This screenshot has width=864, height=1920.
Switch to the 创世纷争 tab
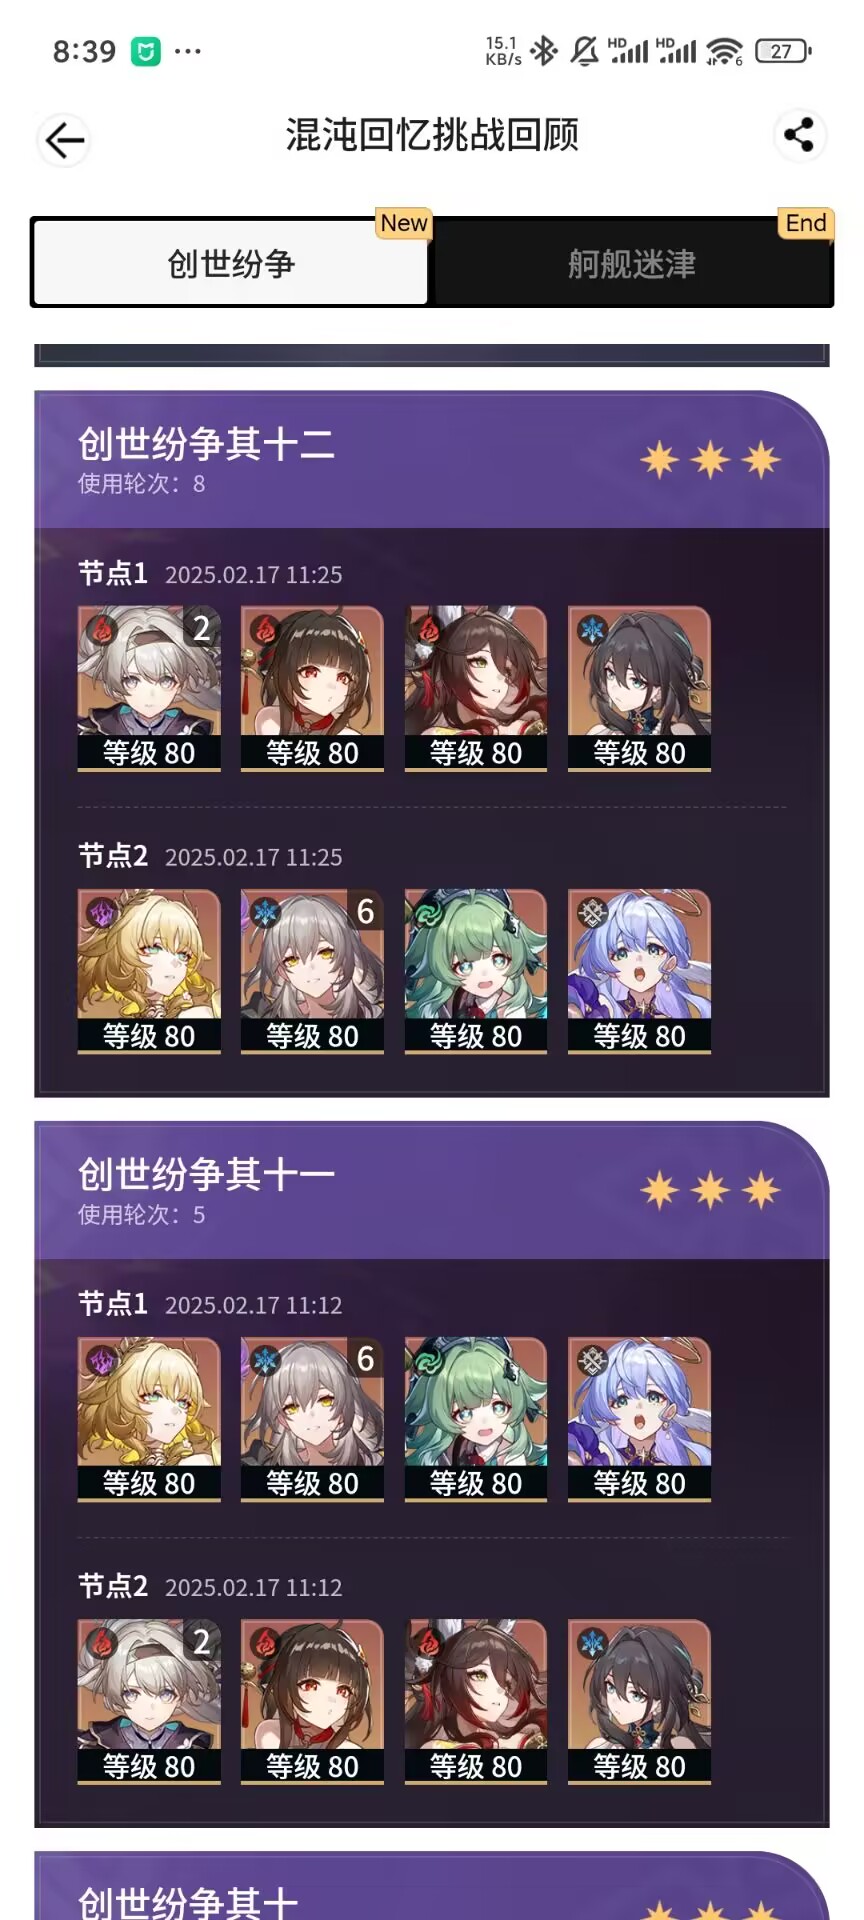pos(231,263)
